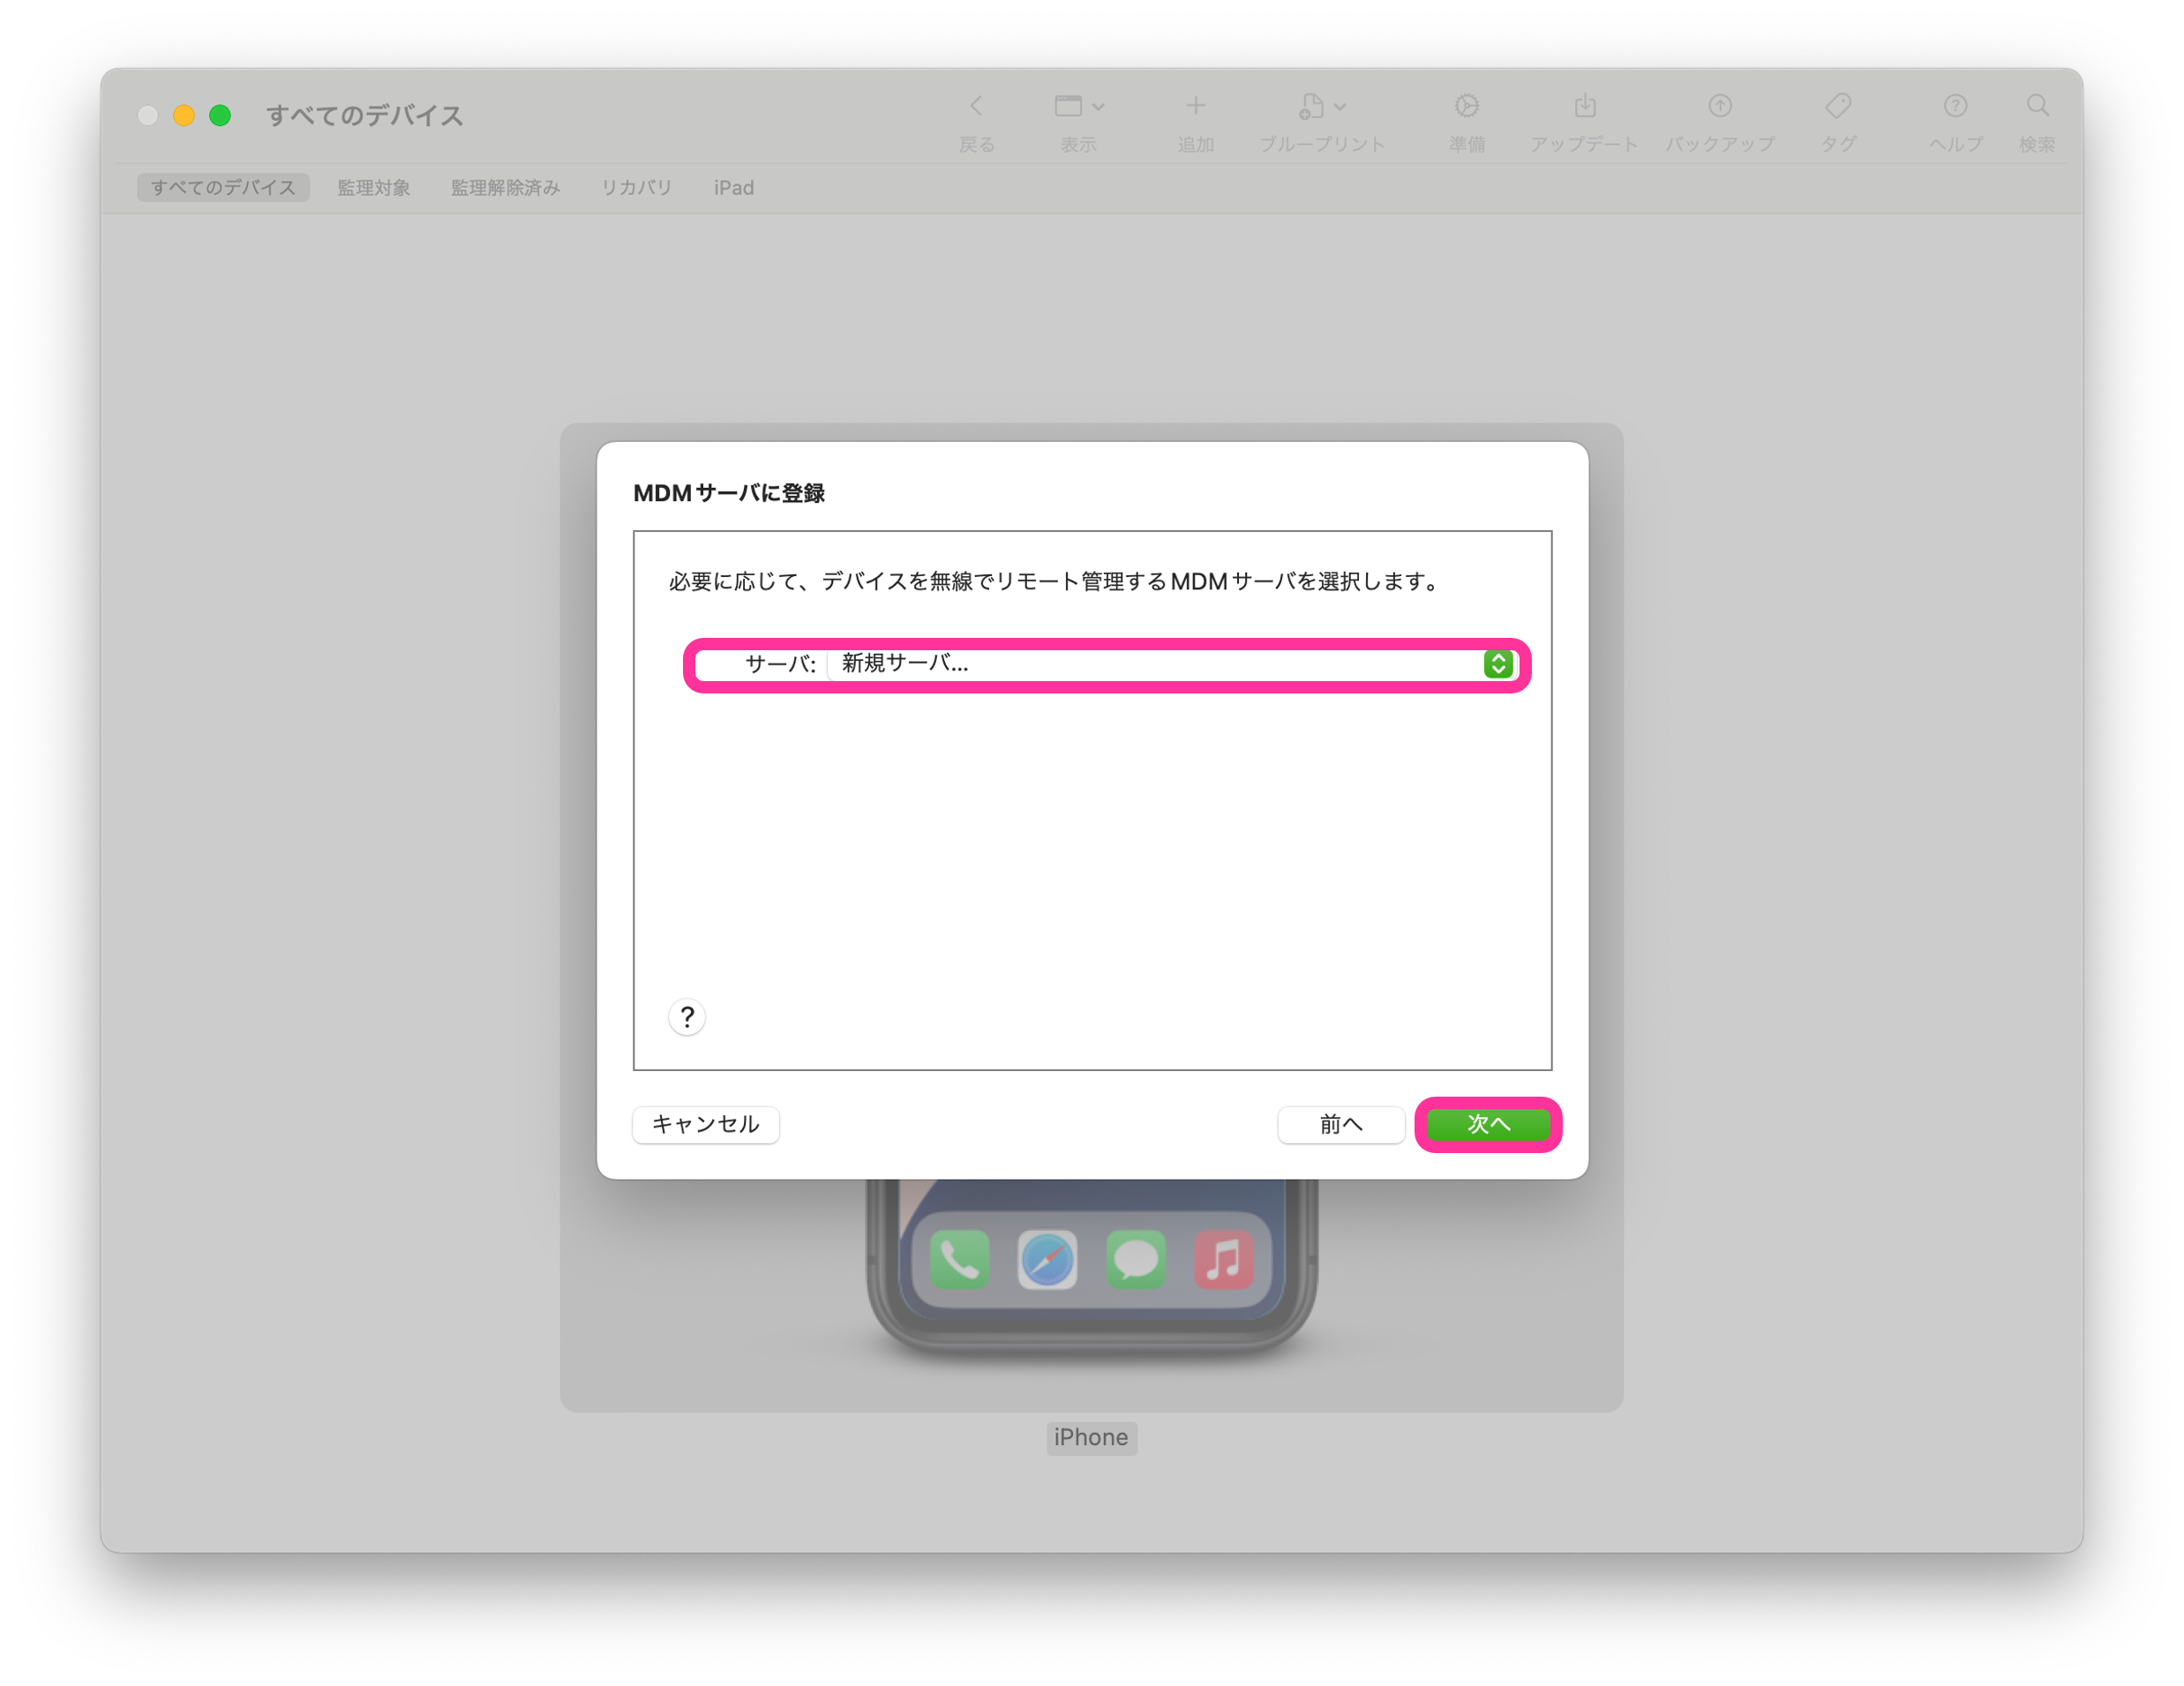Screen dimensions: 2184x1686
Task: Open the サーバ server dropdown menu
Action: pyautogui.click(x=1160, y=664)
